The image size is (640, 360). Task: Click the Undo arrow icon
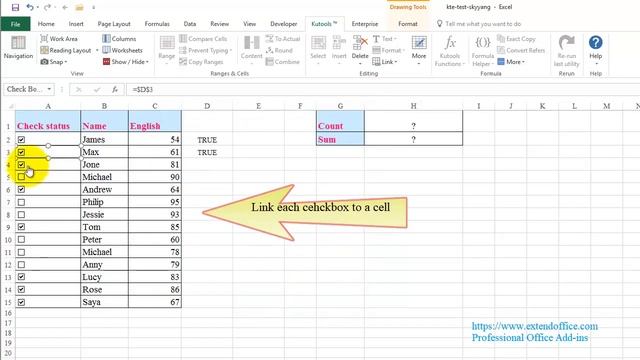30,7
